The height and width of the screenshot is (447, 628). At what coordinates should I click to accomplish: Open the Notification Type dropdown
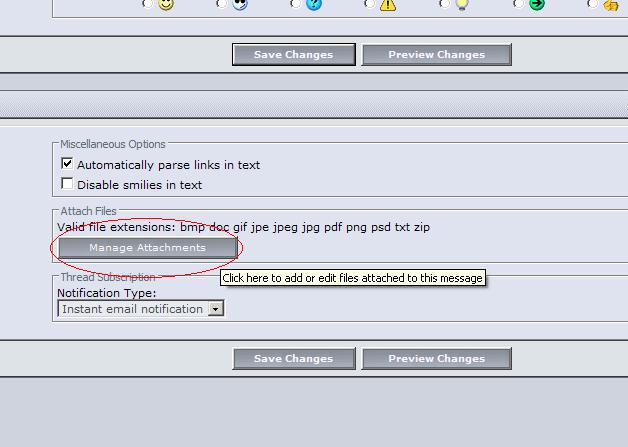(x=141, y=309)
